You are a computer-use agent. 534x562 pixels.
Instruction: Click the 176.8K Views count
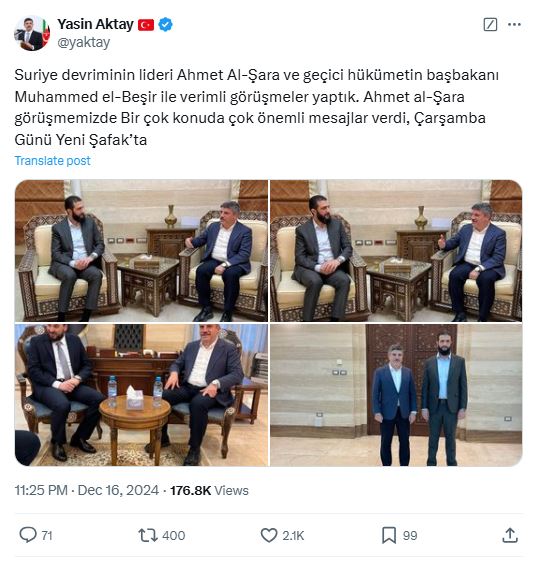(209, 490)
